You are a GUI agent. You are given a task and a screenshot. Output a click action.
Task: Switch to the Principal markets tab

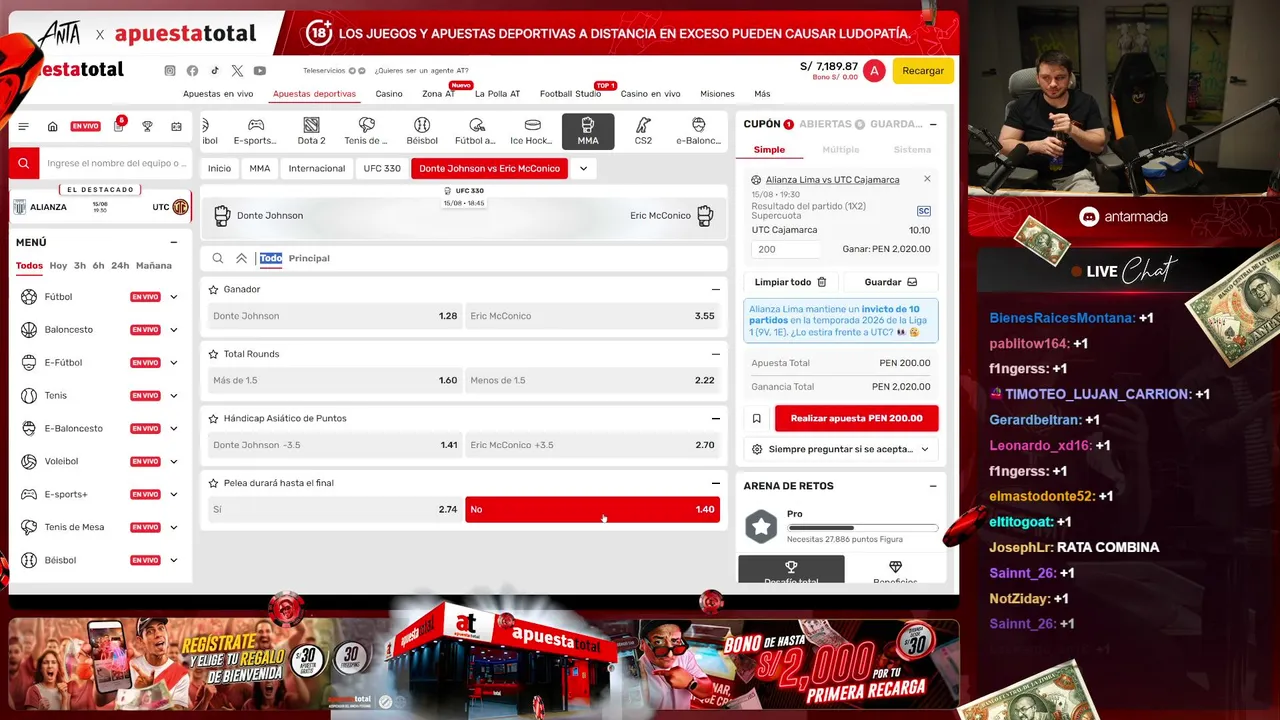(309, 258)
